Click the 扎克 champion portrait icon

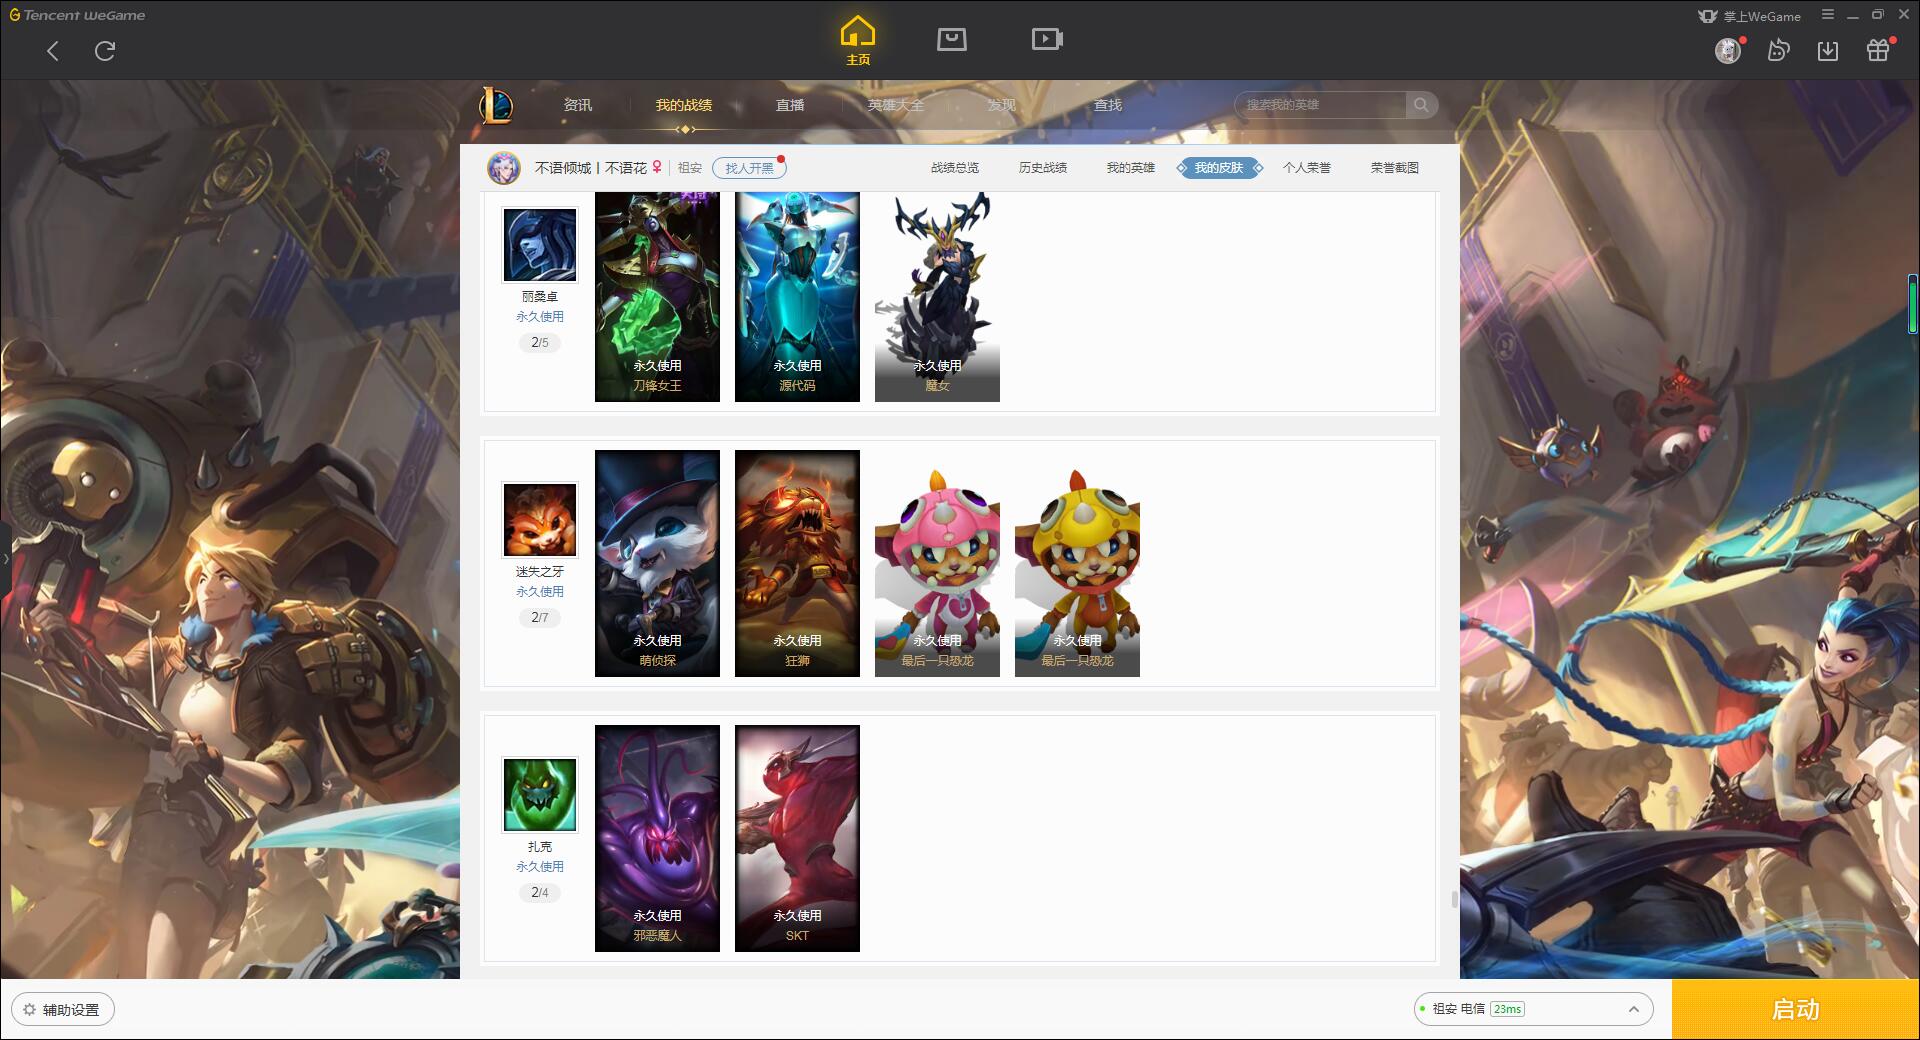click(x=540, y=795)
